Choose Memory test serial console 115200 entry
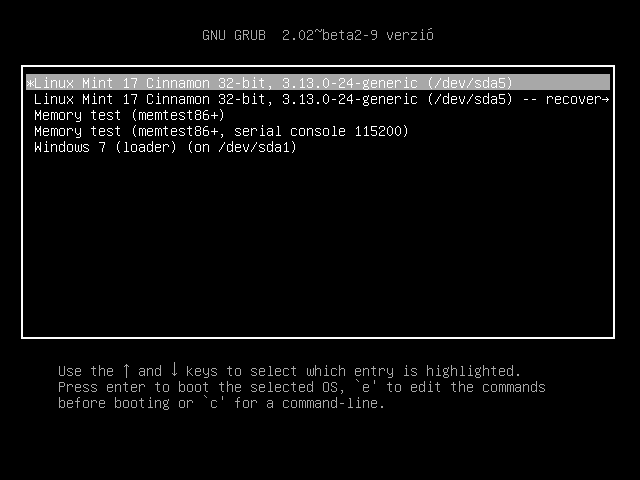The height and width of the screenshot is (480, 640). pyautogui.click(x=221, y=131)
